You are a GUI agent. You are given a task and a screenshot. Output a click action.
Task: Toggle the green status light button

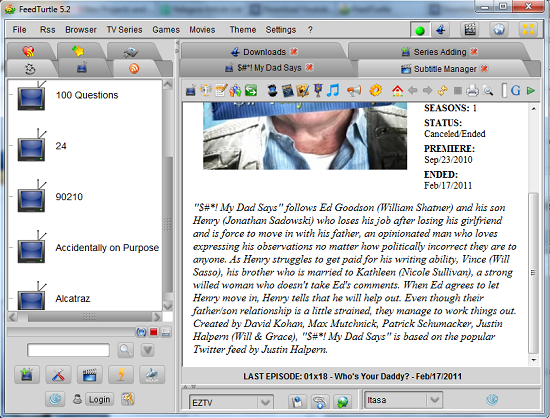[420, 30]
